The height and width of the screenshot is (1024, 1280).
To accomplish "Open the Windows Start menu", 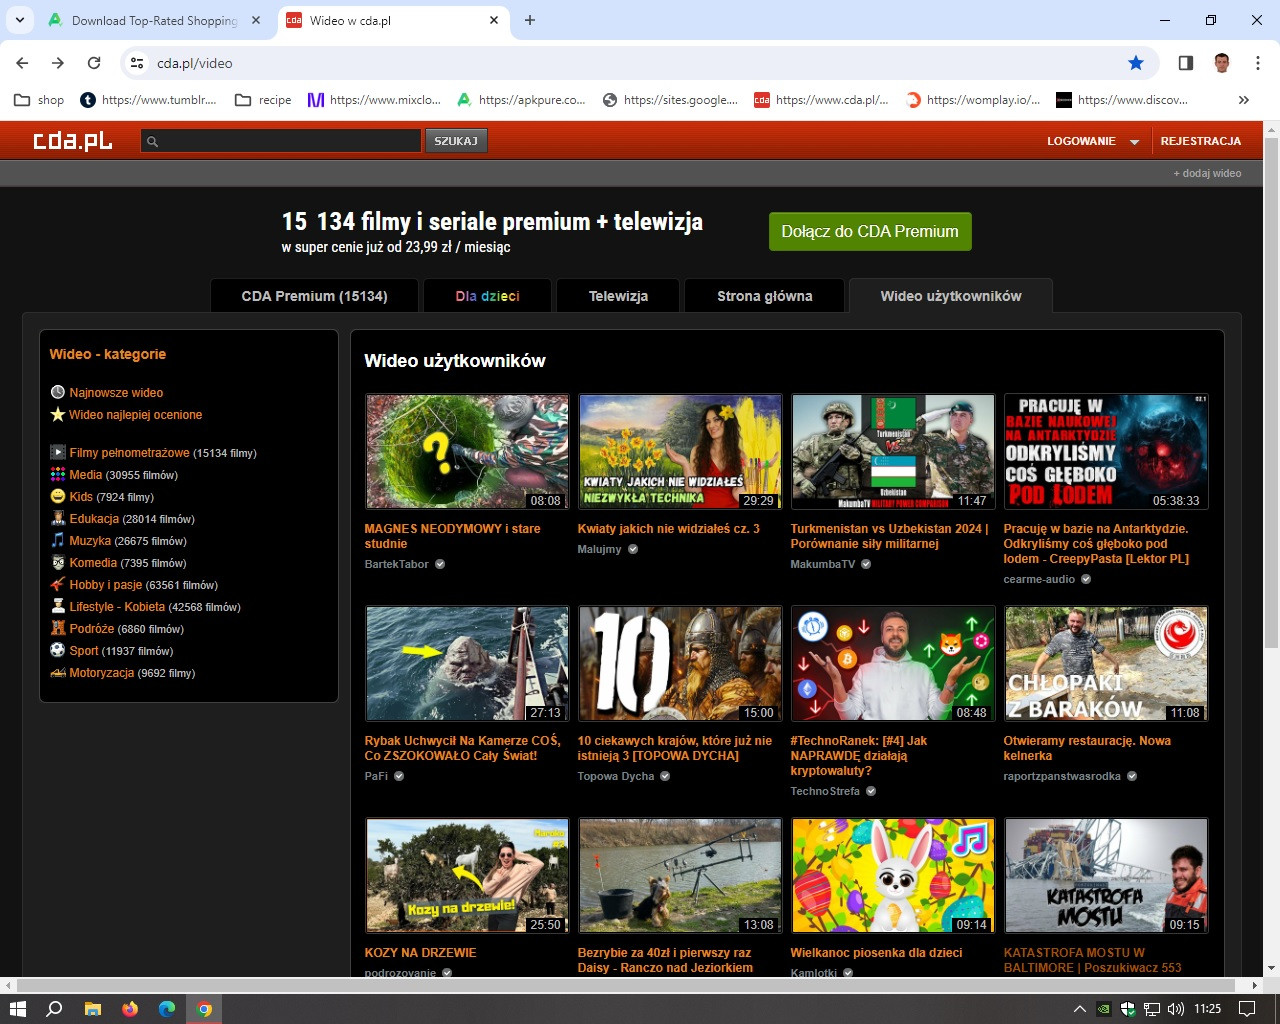I will pyautogui.click(x=17, y=1009).
